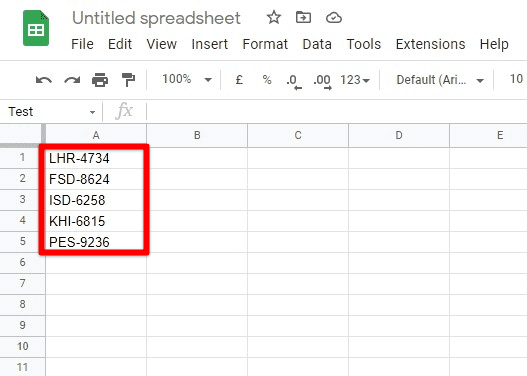Viewport: 527px width, 376px height.
Task: Decrease decimal places
Action: [294, 82]
